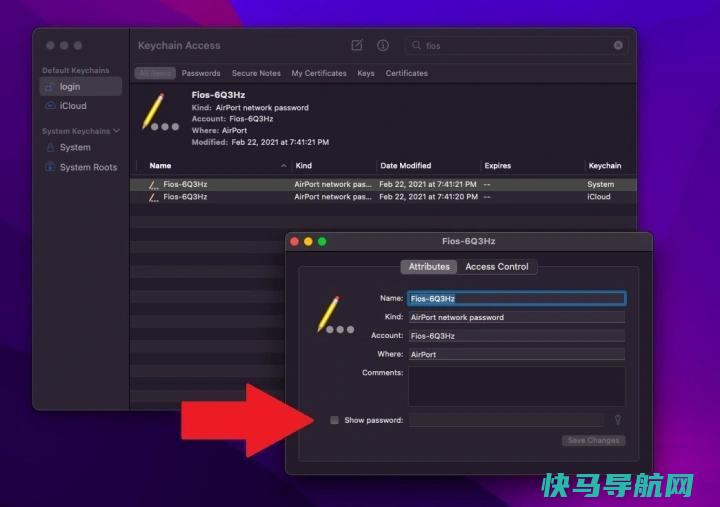Click the pencil password icon in the Attributes dialog
This screenshot has height=507, width=720.
(x=335, y=315)
